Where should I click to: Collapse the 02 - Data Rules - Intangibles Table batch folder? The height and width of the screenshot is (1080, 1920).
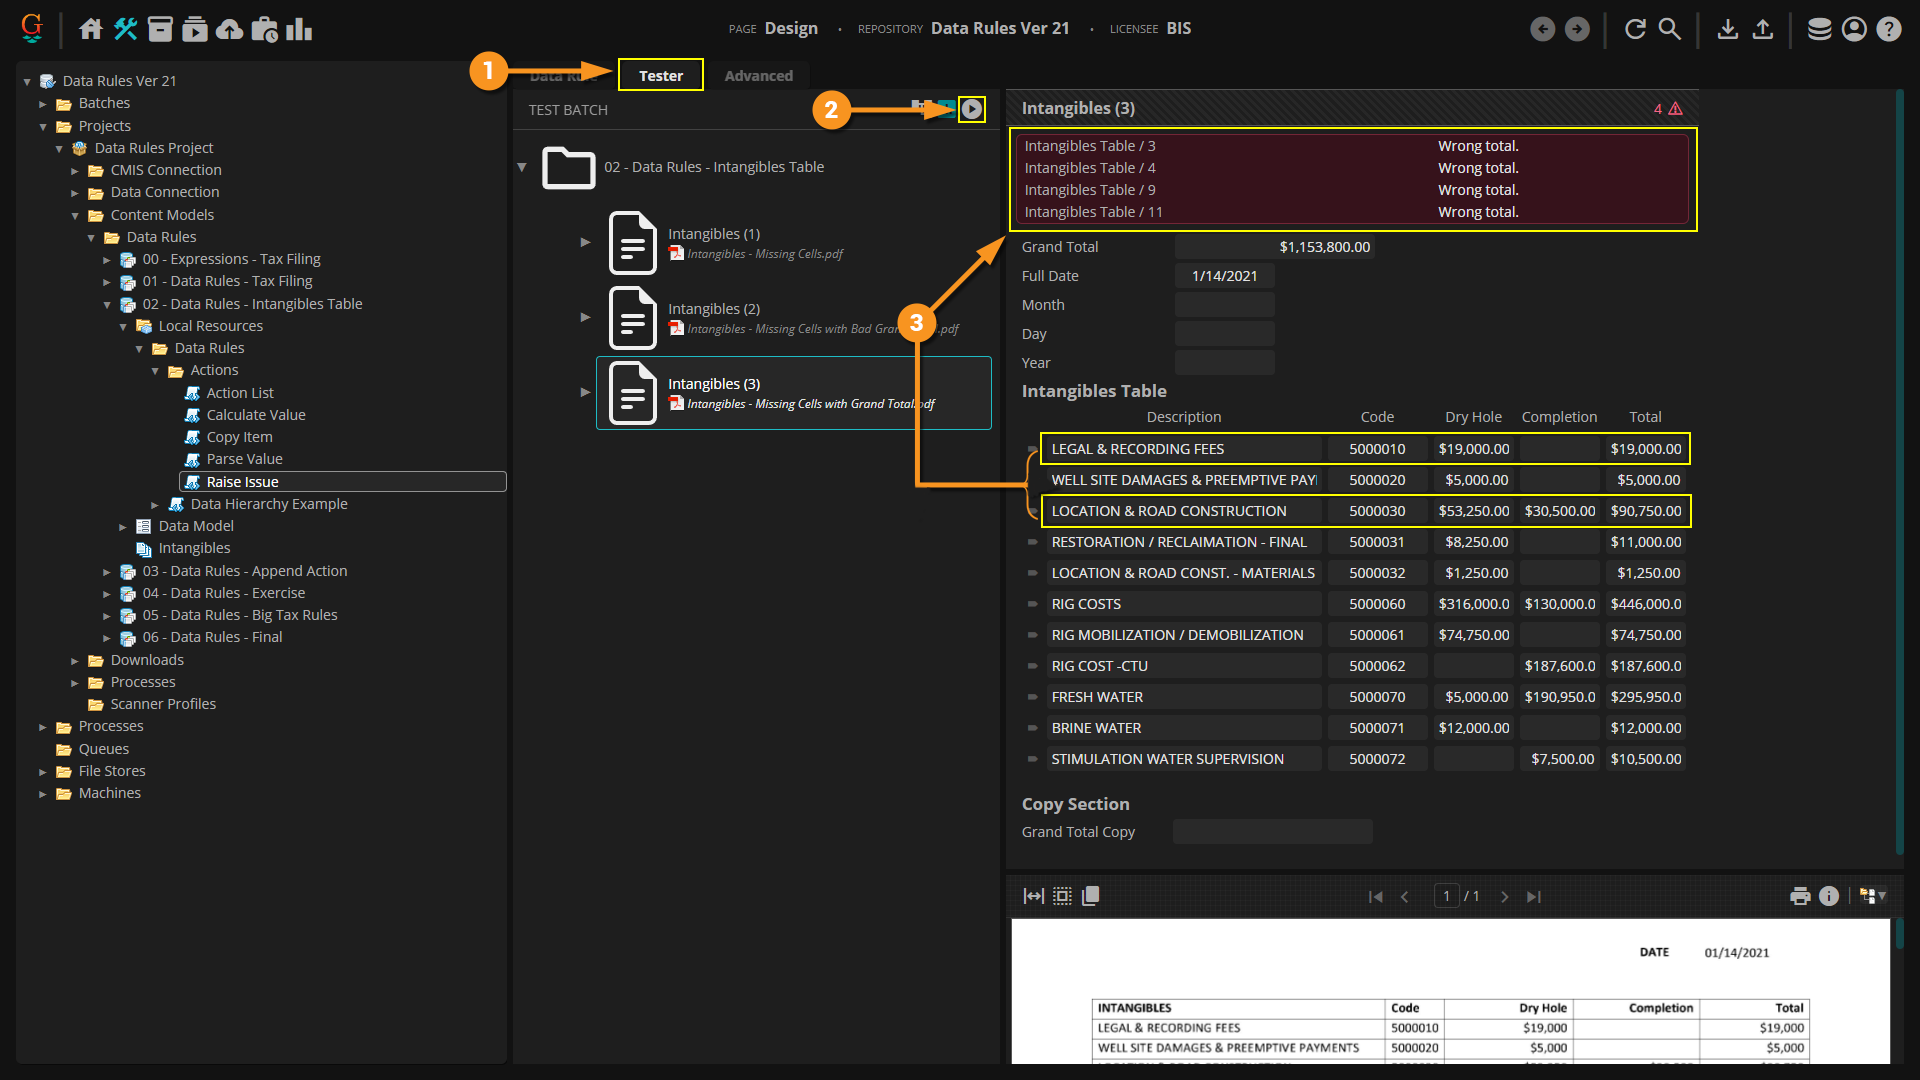pyautogui.click(x=522, y=167)
